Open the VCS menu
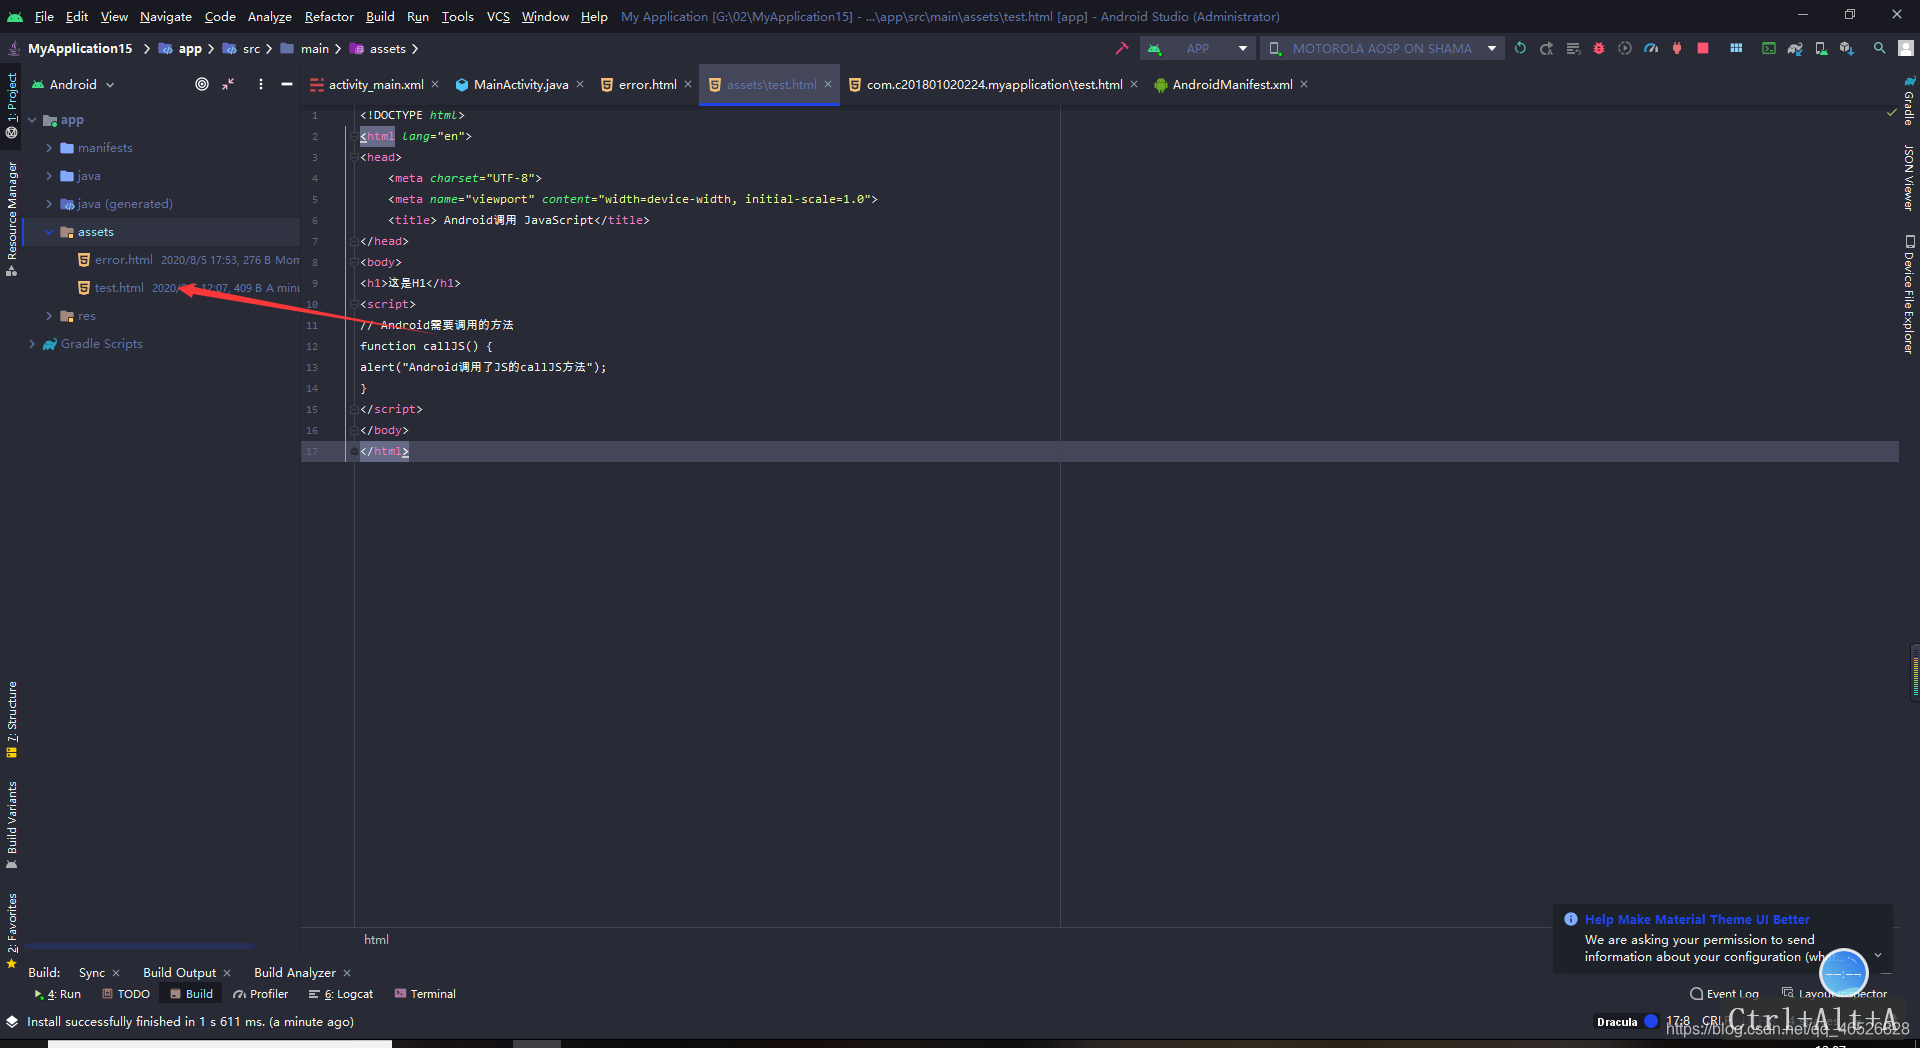 498,16
